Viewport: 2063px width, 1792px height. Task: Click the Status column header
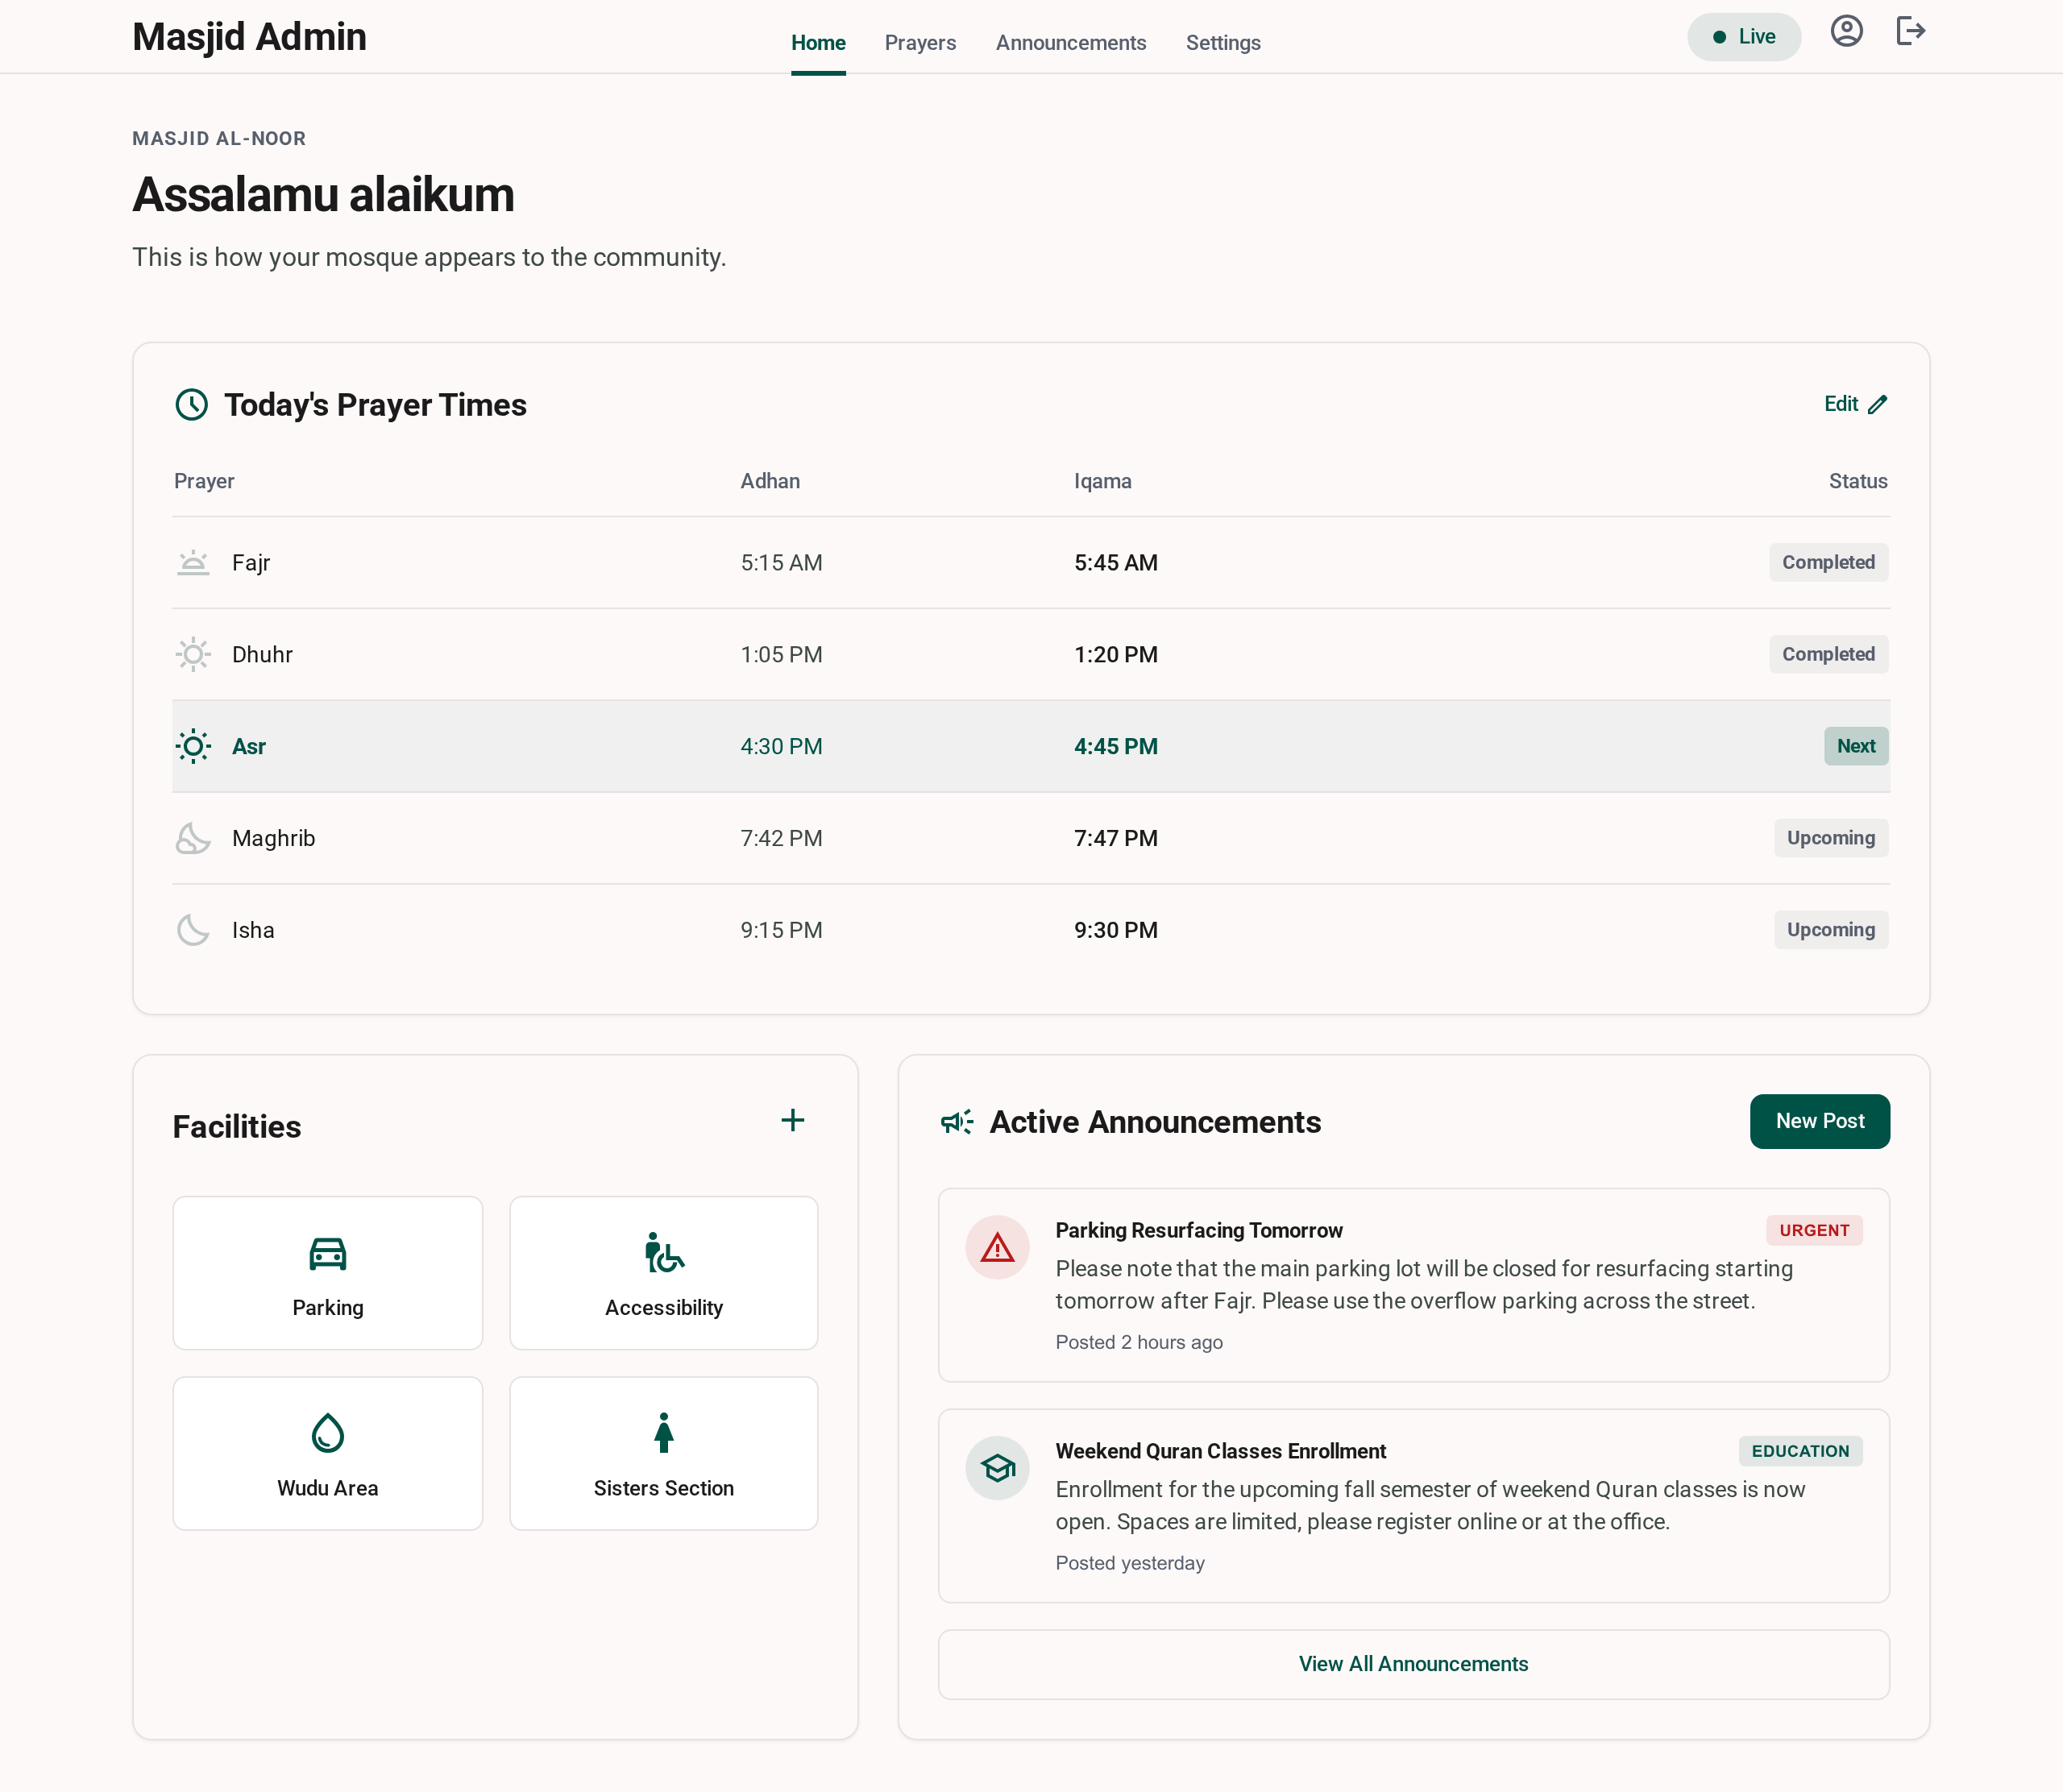1858,481
